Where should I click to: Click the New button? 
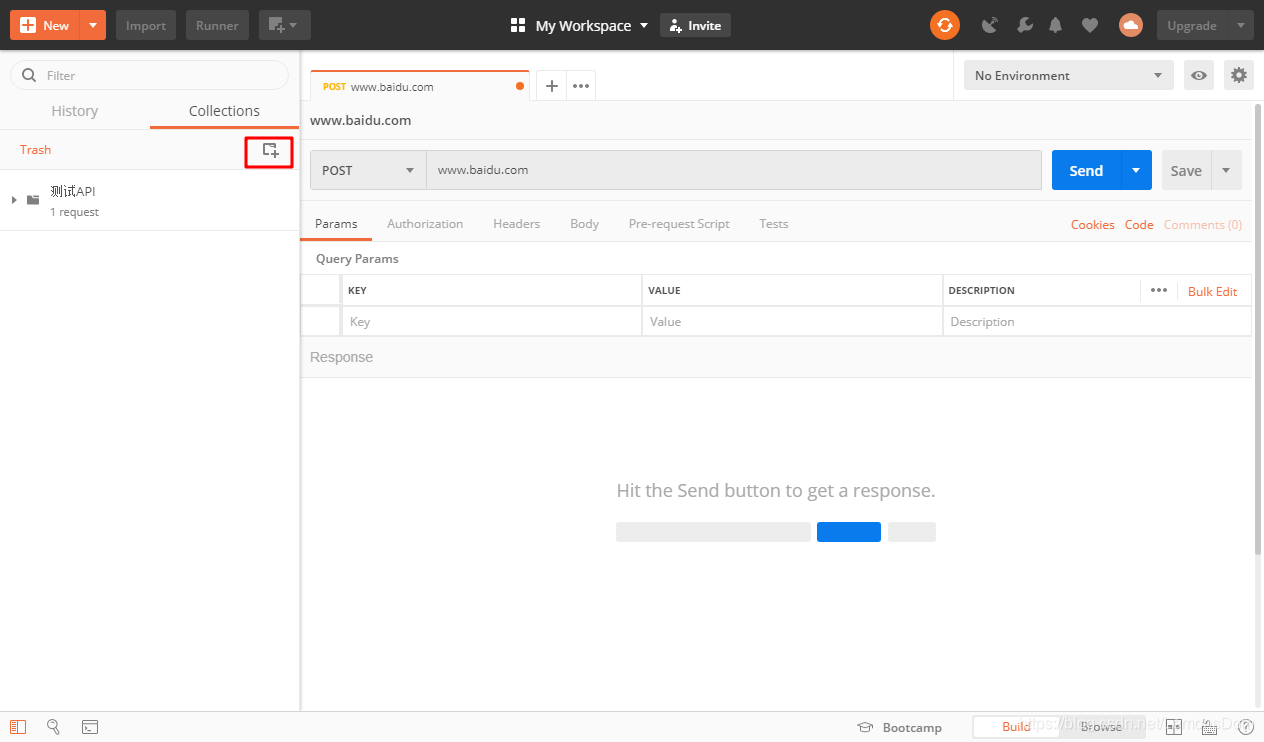(45, 25)
